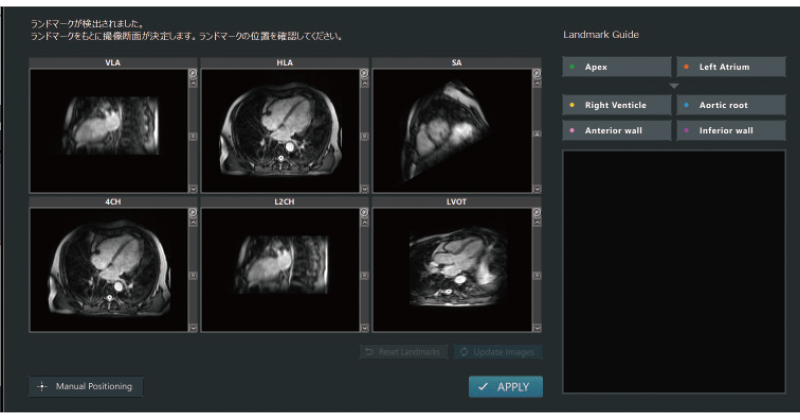Select the Aortic root landmark
The height and width of the screenshot is (420, 800).
click(x=730, y=105)
